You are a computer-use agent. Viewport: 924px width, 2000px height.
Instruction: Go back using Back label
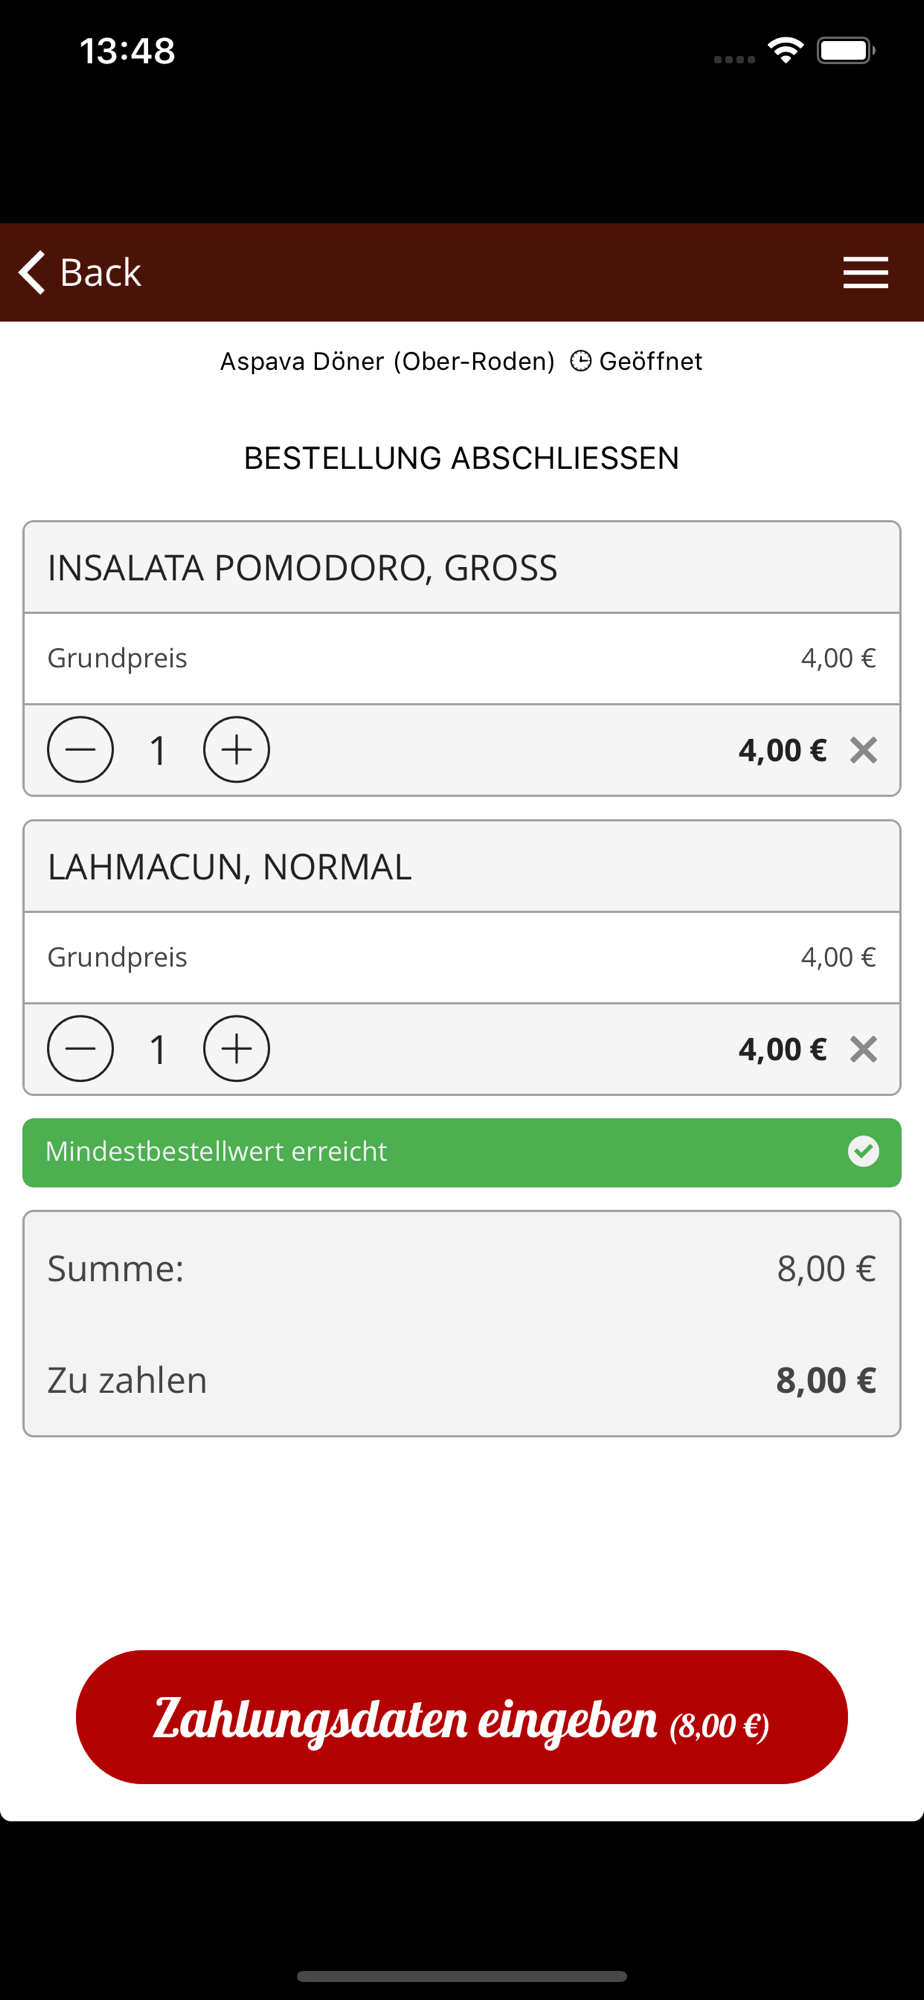100,272
